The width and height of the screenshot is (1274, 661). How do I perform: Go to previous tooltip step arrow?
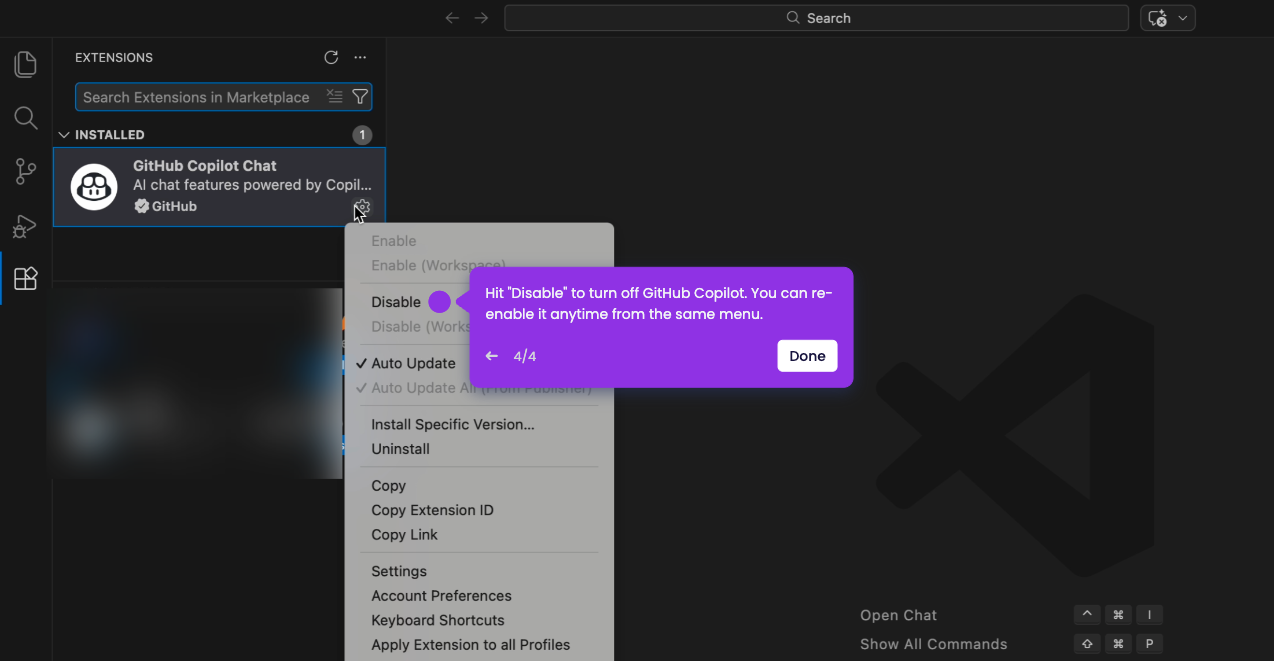(492, 356)
